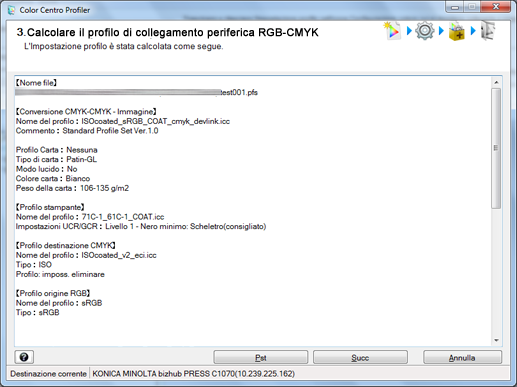The image size is (517, 387).
Task: Click the 71C-1_61C-1_COAT.icc printer profile name
Action: pyautogui.click(x=123, y=217)
